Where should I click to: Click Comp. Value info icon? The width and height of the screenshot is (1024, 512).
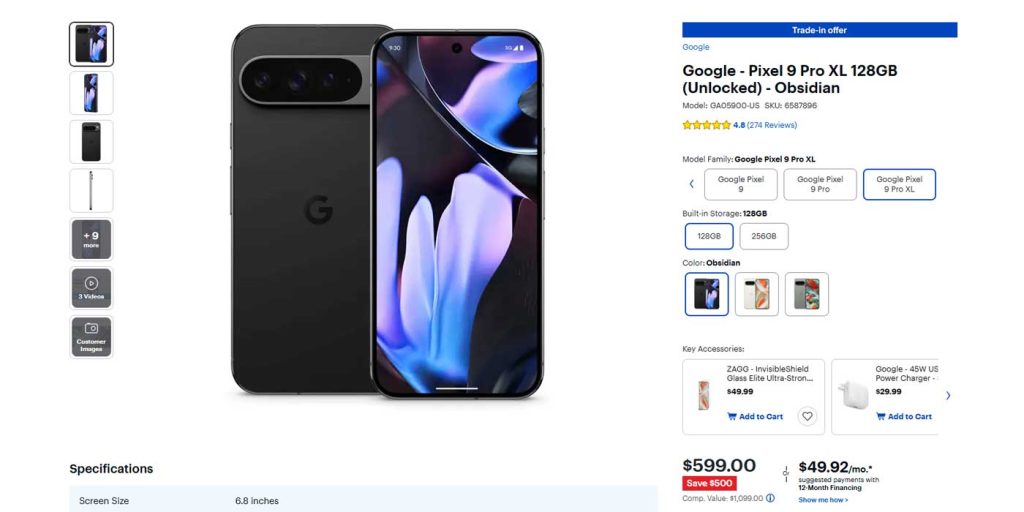770,498
